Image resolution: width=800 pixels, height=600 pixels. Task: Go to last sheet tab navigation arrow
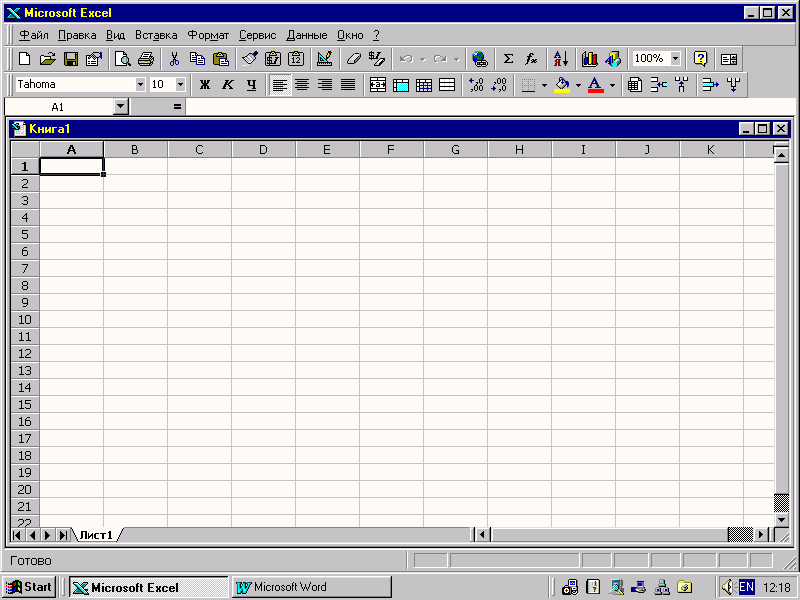(x=63, y=535)
